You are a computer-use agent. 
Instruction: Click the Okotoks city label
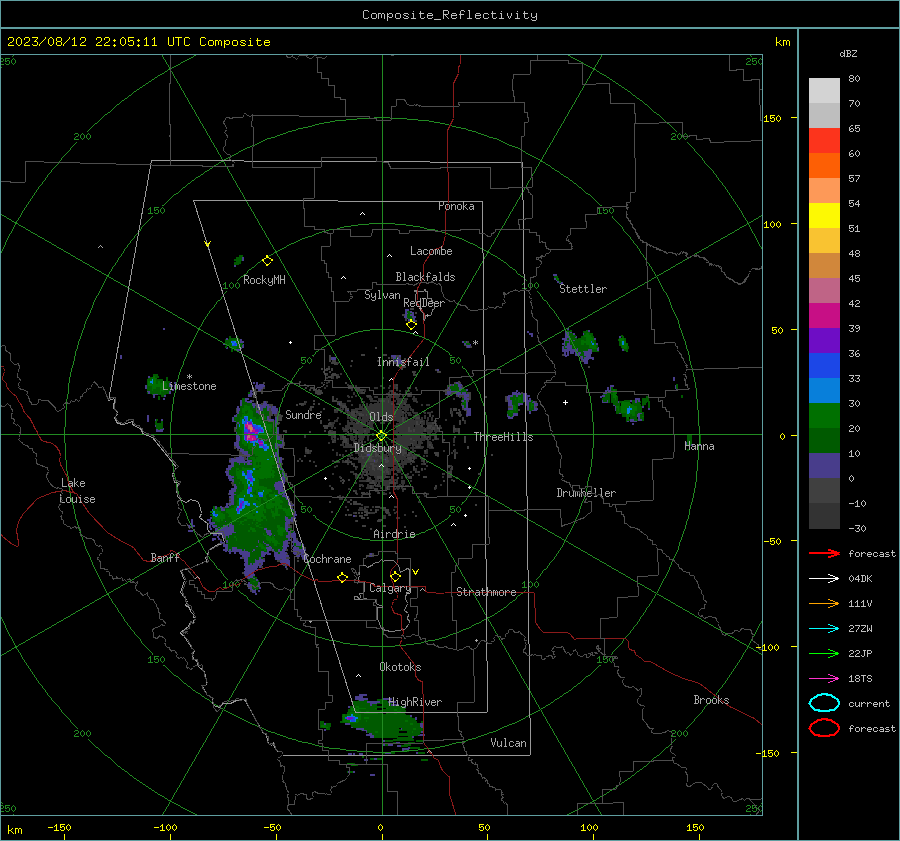pyautogui.click(x=400, y=667)
